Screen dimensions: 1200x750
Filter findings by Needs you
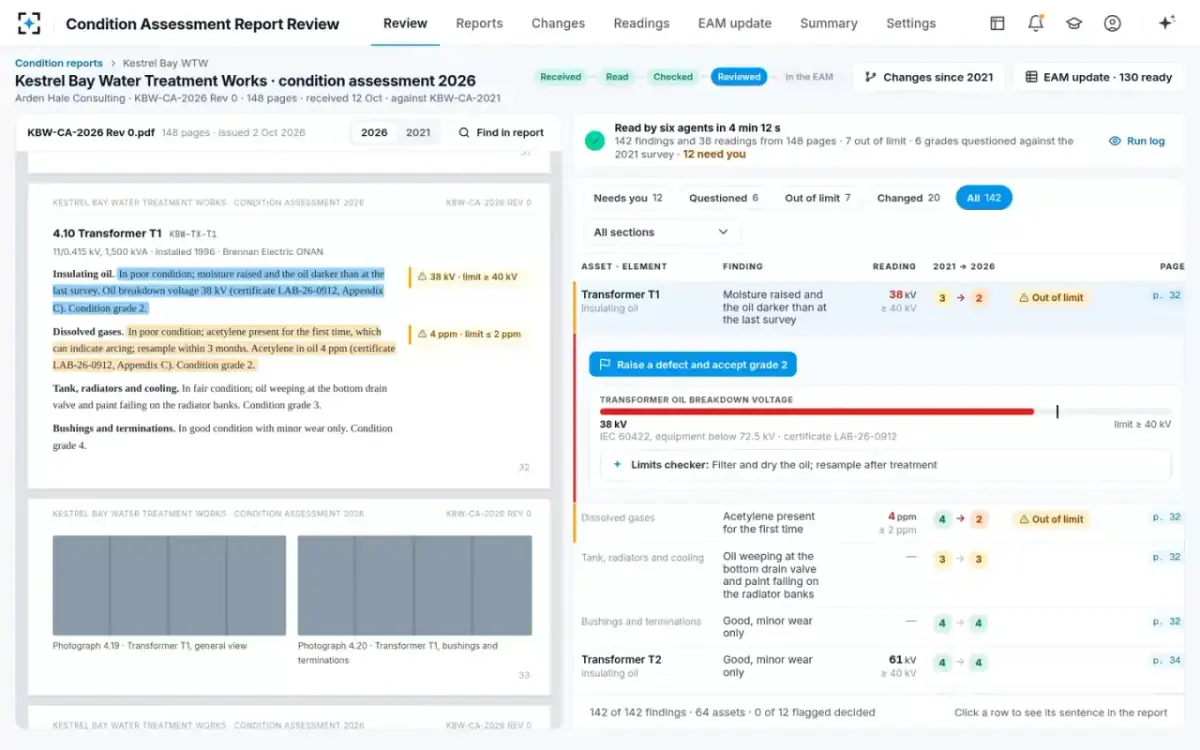[628, 198]
